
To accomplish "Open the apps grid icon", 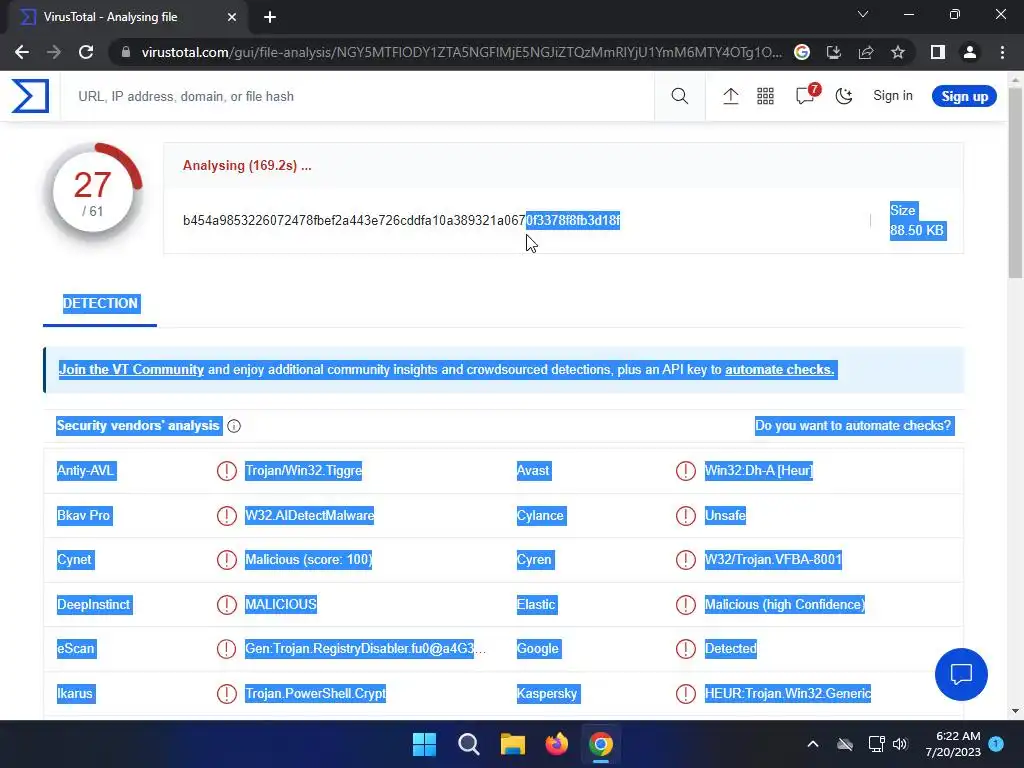I will point(765,96).
